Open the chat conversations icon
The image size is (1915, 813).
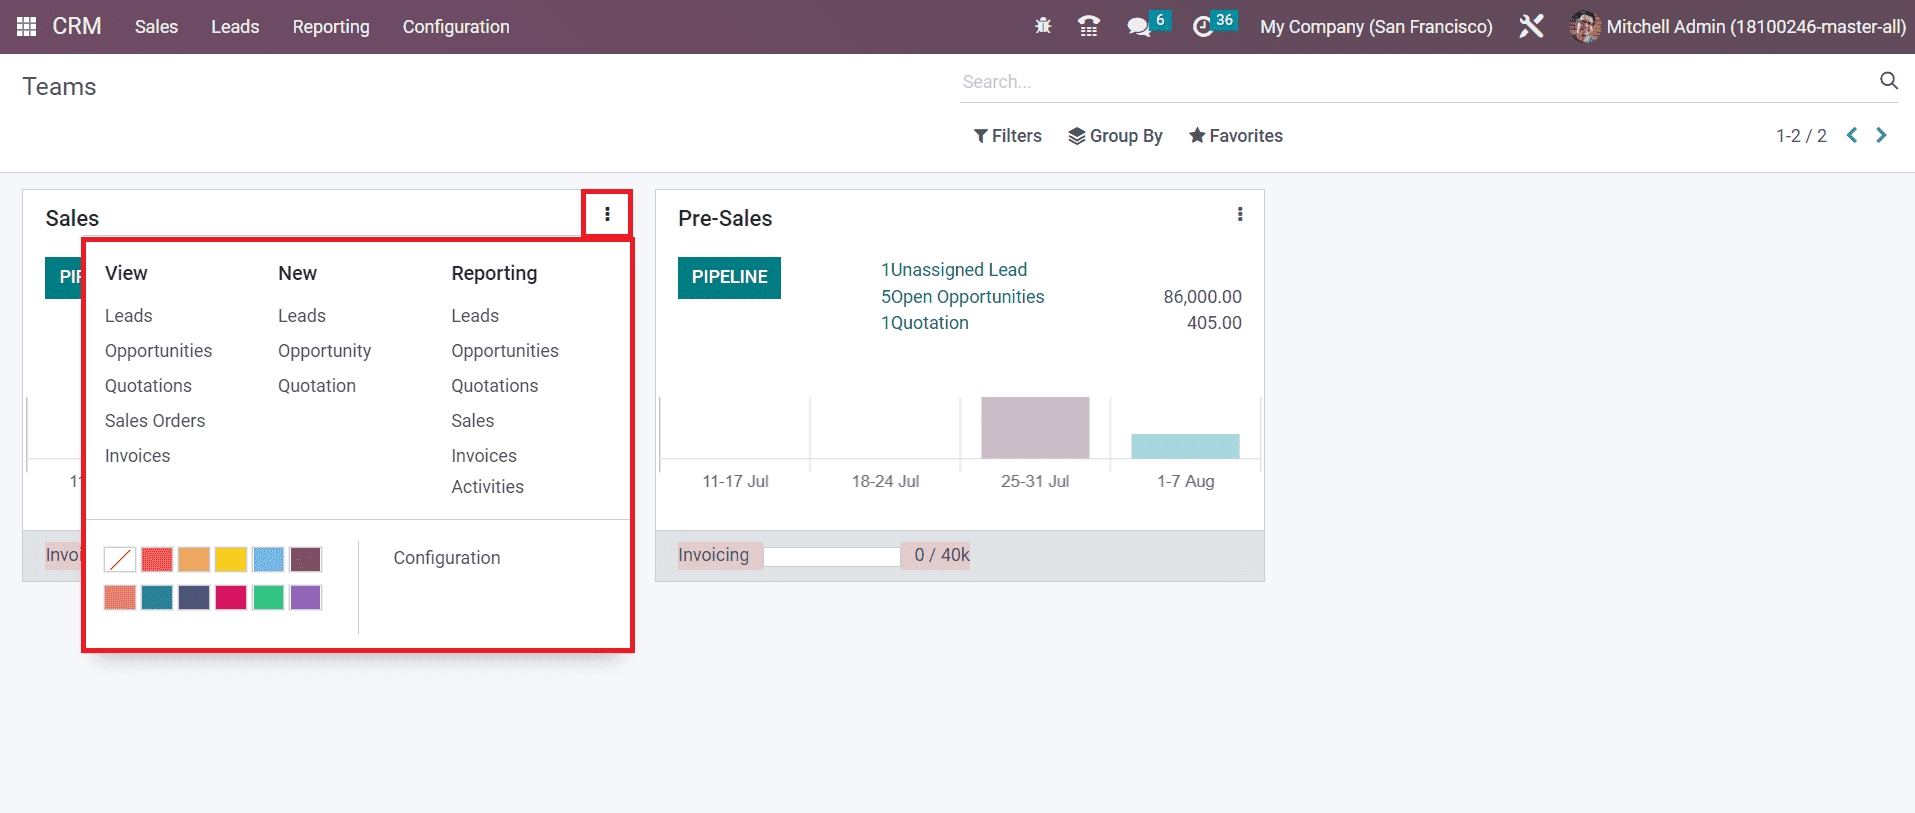[1139, 27]
